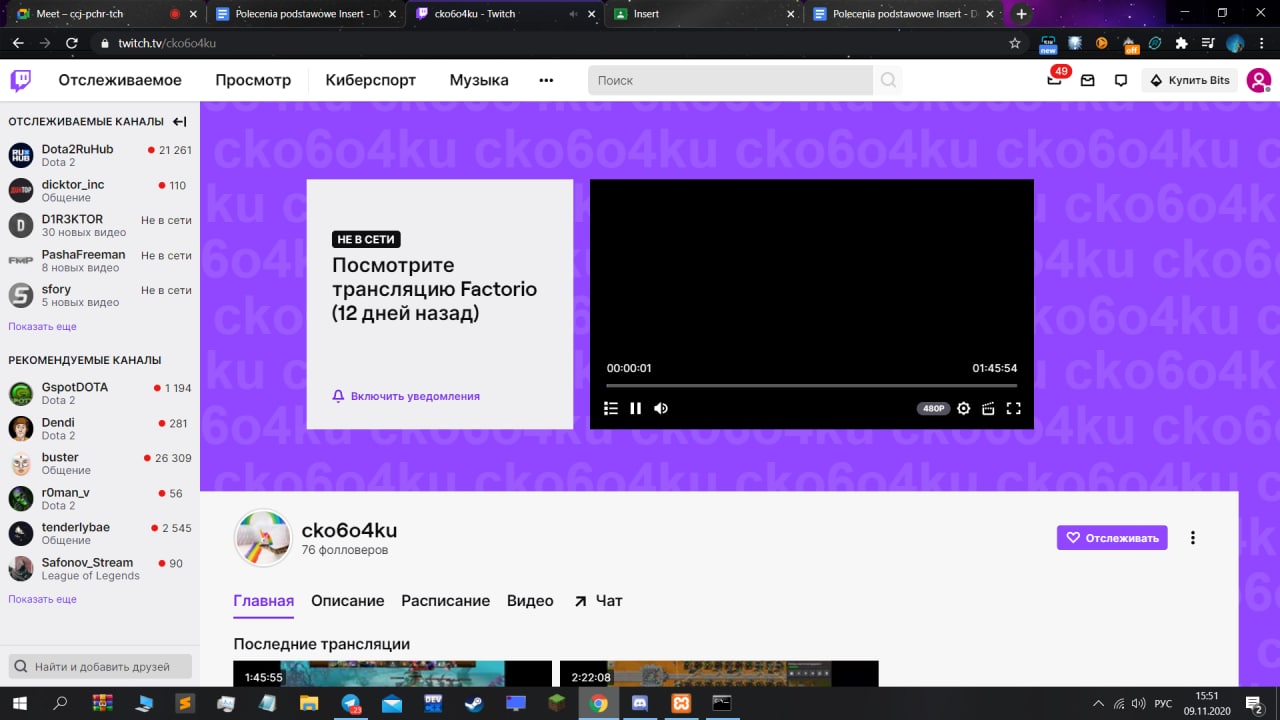This screenshot has height=720, width=1280.
Task: Open Chrome extensions puzzle icon
Action: click(x=1181, y=43)
